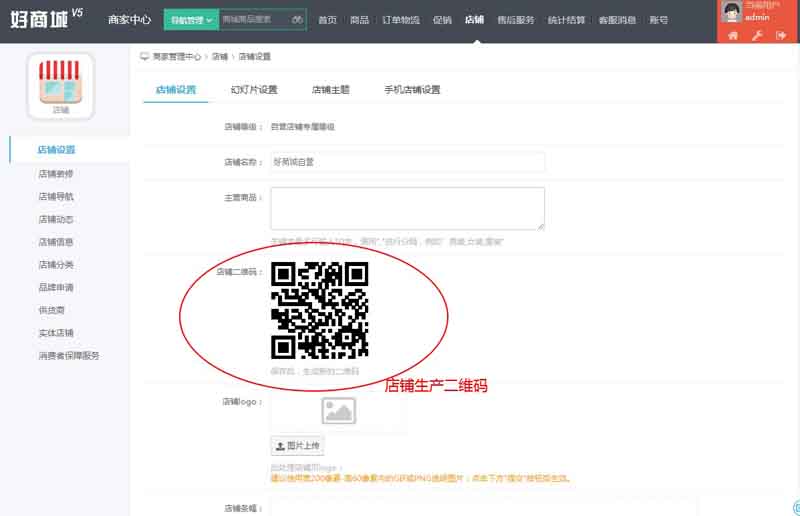Click the circular icon at bottom-right corner
The width and height of the screenshot is (800, 516).
click(x=796, y=507)
